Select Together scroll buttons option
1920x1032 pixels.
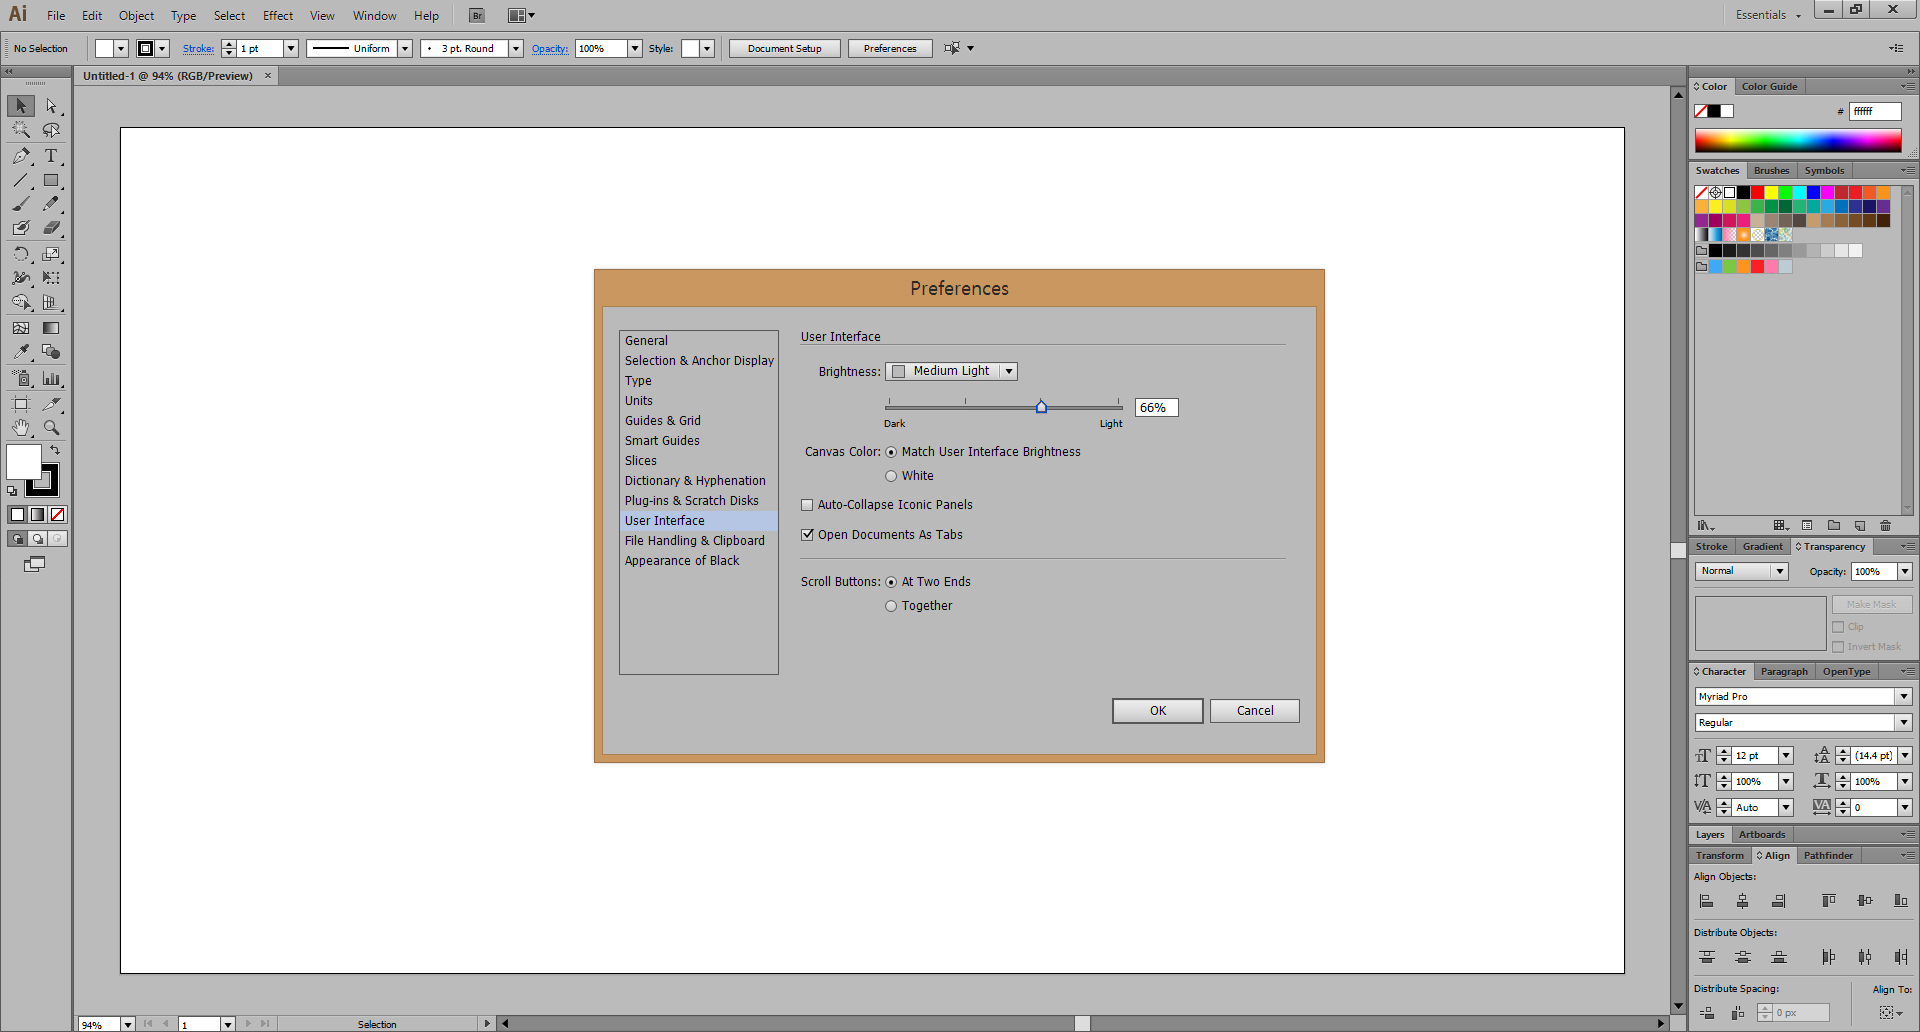point(891,606)
